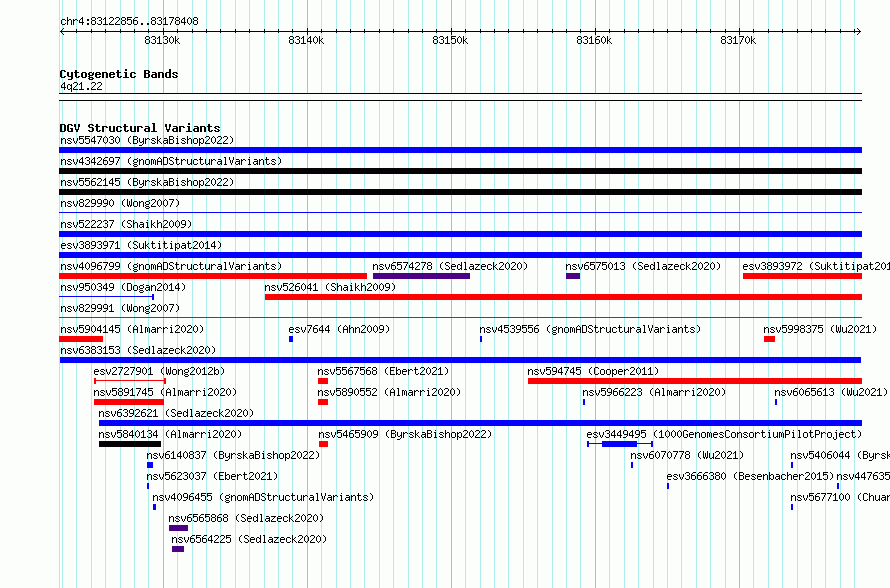
Task: Click the blue marker under nsv6140837
Action: point(150,465)
